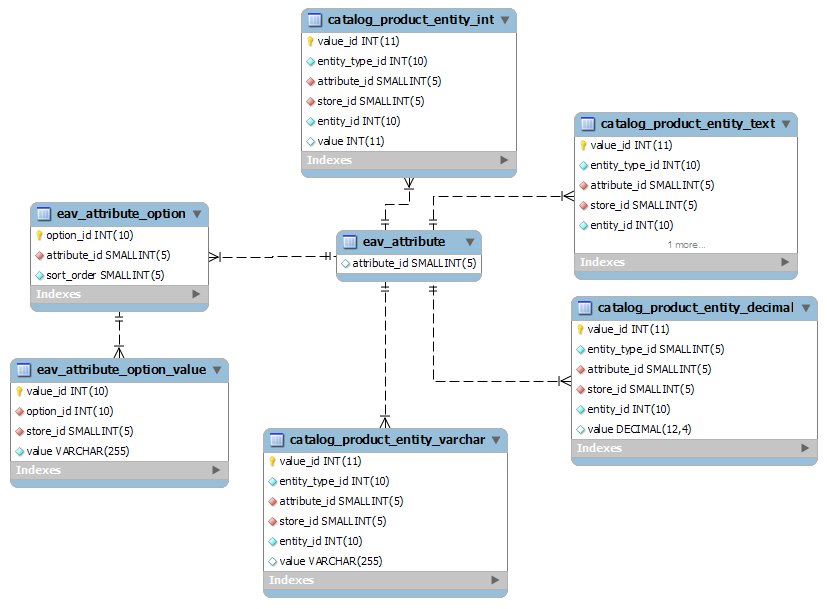Image resolution: width=827 pixels, height=609 pixels.
Task: Collapse catalog_product_entity_text using its header arrow
Action: 786,124
